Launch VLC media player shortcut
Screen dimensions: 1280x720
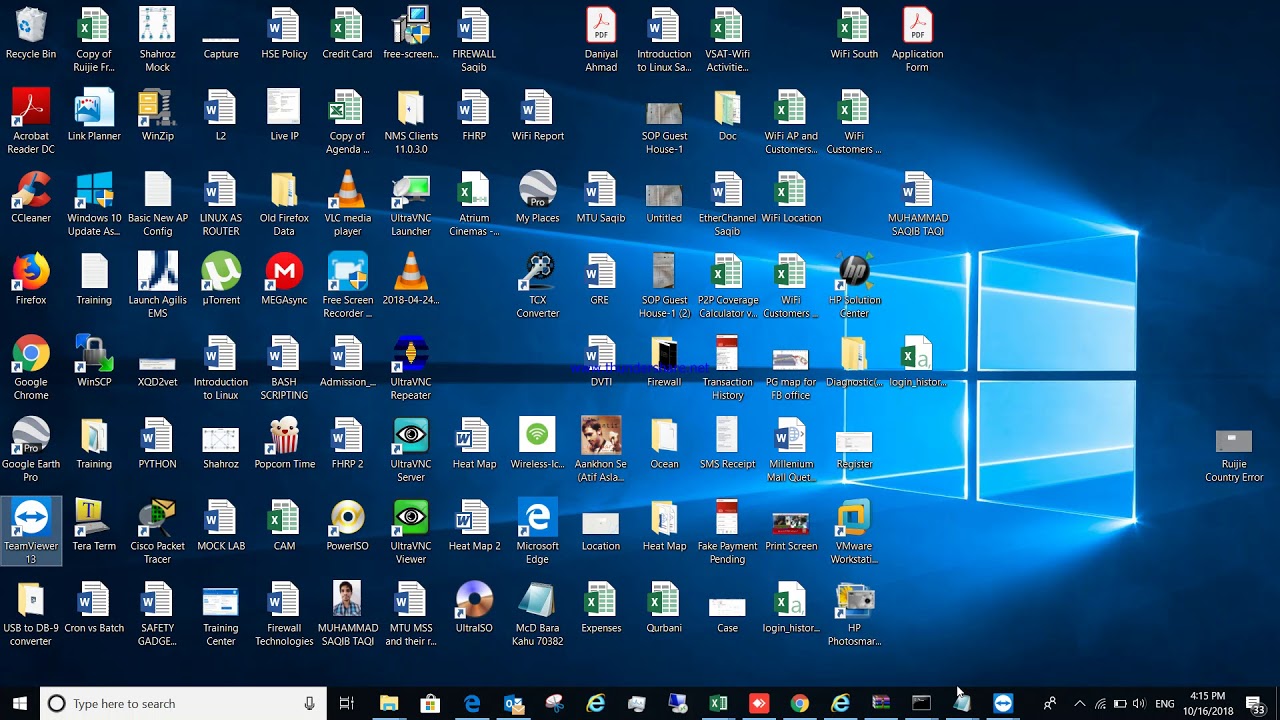[347, 204]
